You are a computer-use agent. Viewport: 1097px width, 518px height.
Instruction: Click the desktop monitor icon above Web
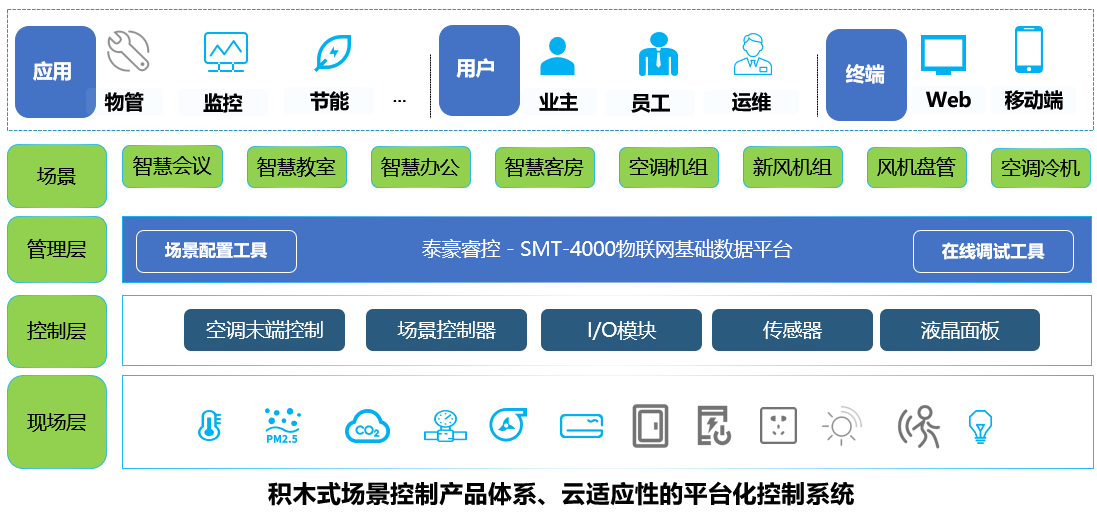pos(943,55)
